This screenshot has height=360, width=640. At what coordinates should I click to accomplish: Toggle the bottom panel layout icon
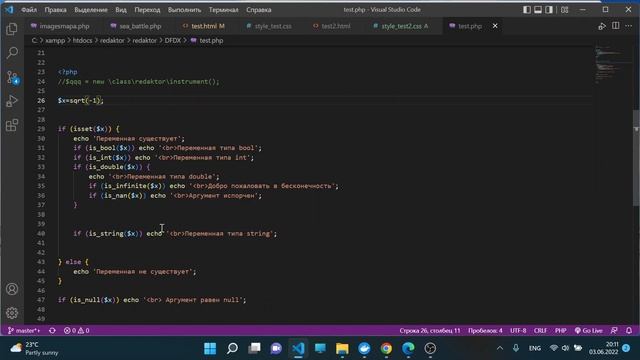(538, 9)
